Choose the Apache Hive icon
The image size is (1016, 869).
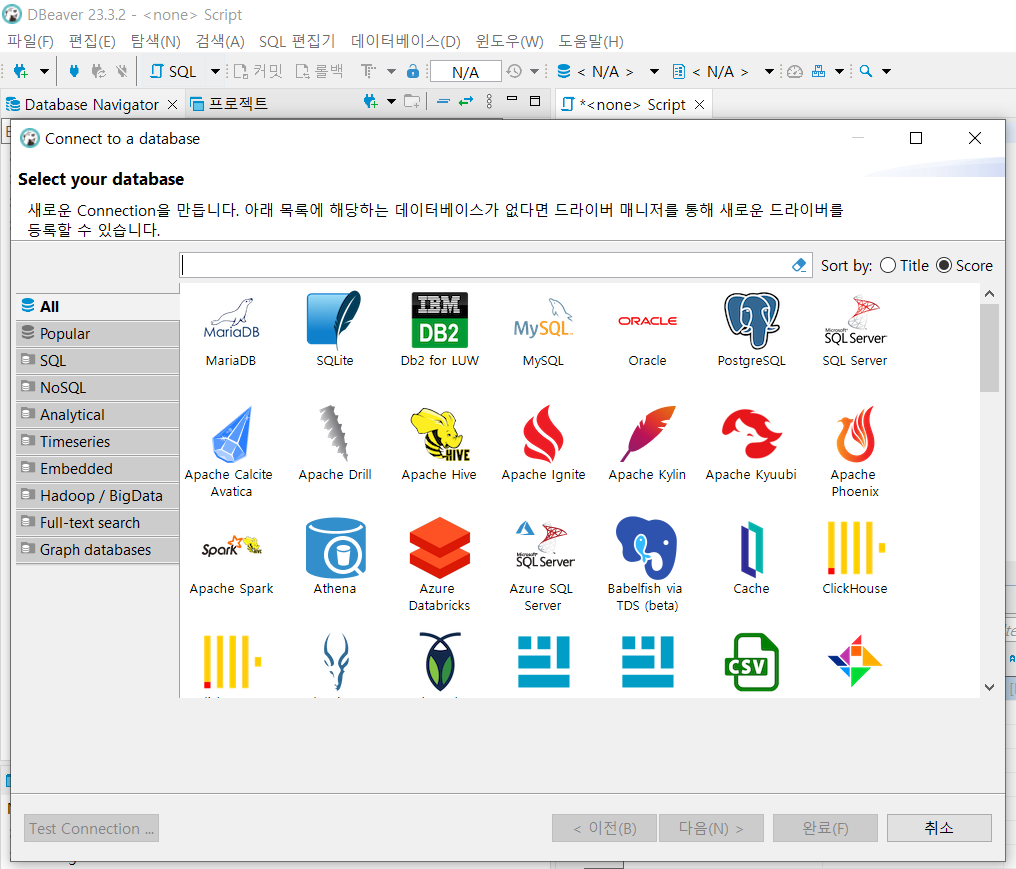tap(439, 443)
